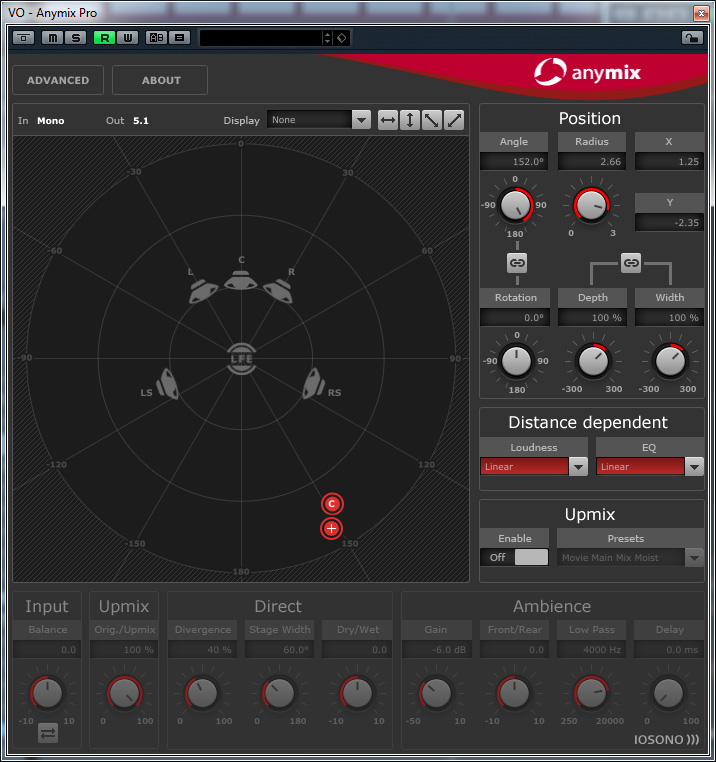Click the diagonal up-right arrow icon

click(x=454, y=120)
